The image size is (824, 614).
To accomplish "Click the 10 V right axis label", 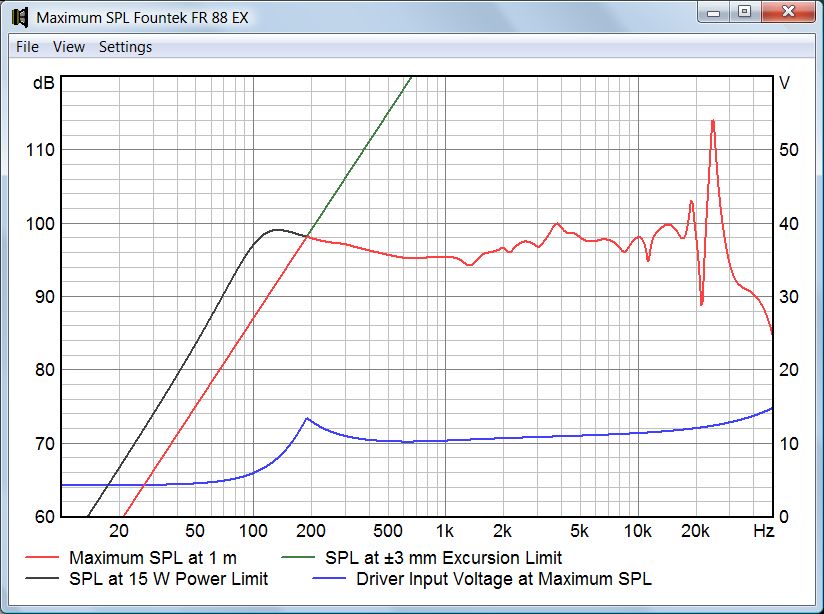I will point(789,444).
